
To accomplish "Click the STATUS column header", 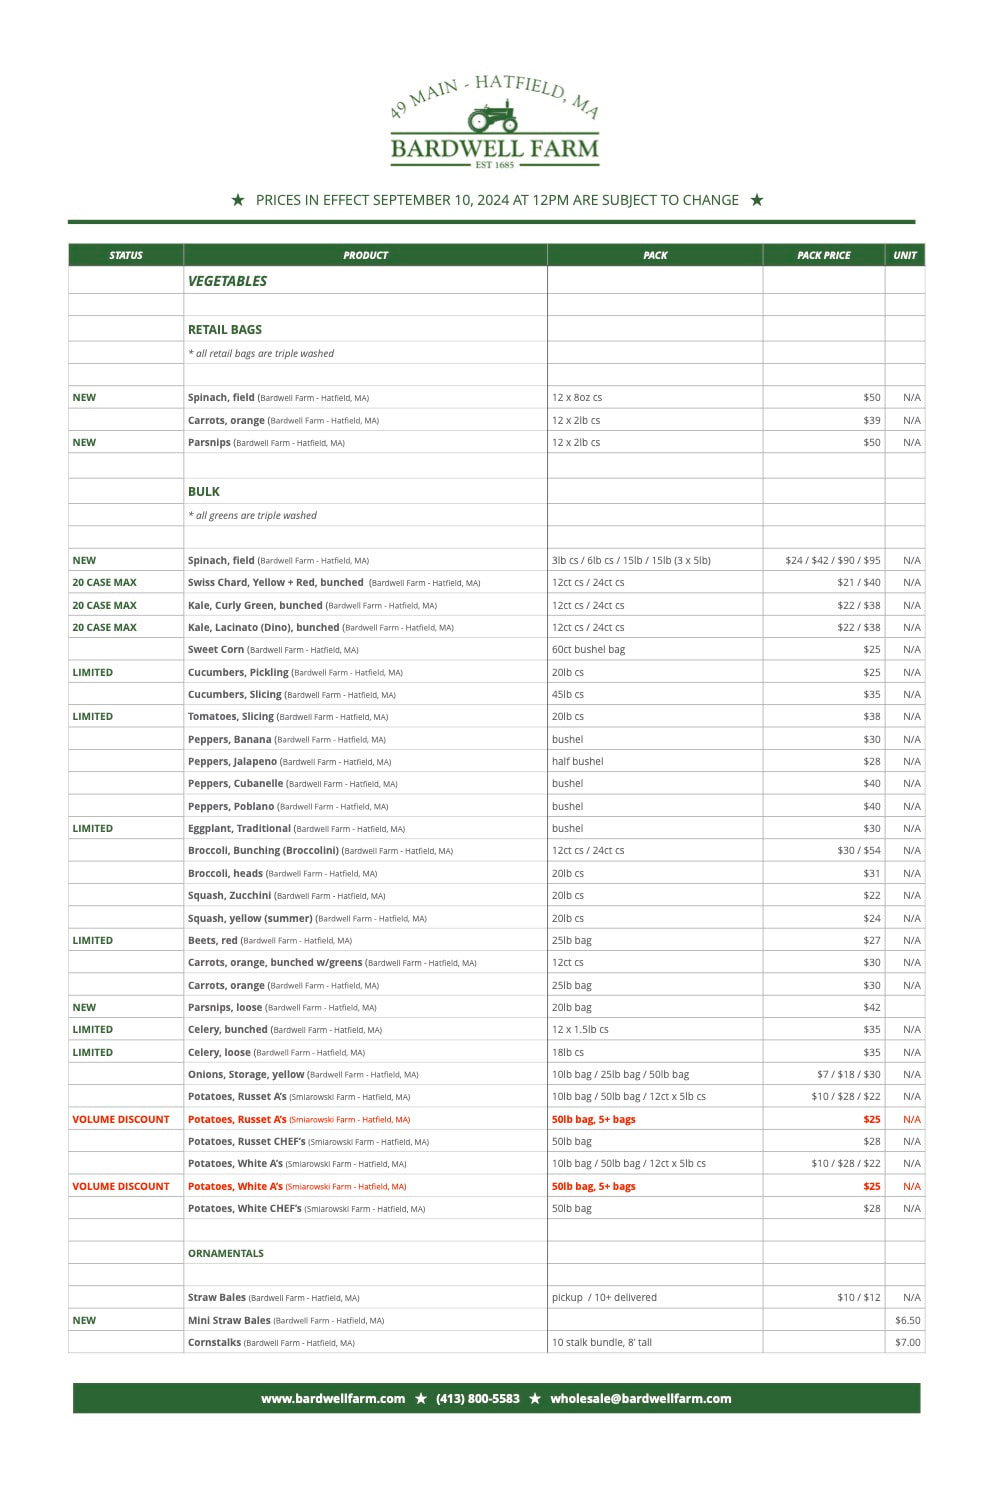I will [126, 255].
